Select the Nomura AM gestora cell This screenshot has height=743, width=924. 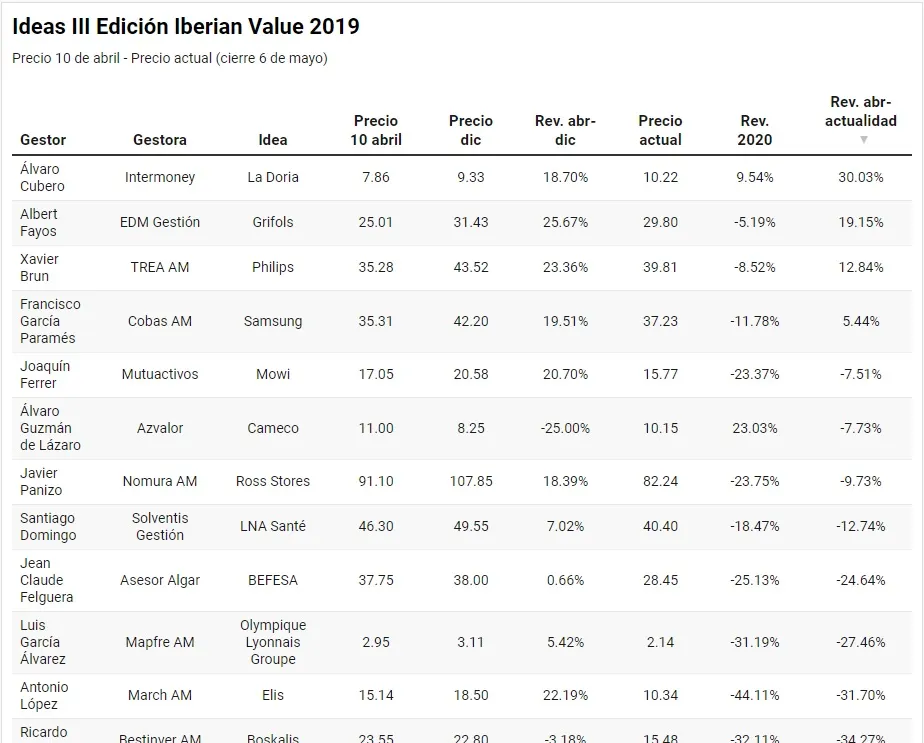click(x=160, y=481)
